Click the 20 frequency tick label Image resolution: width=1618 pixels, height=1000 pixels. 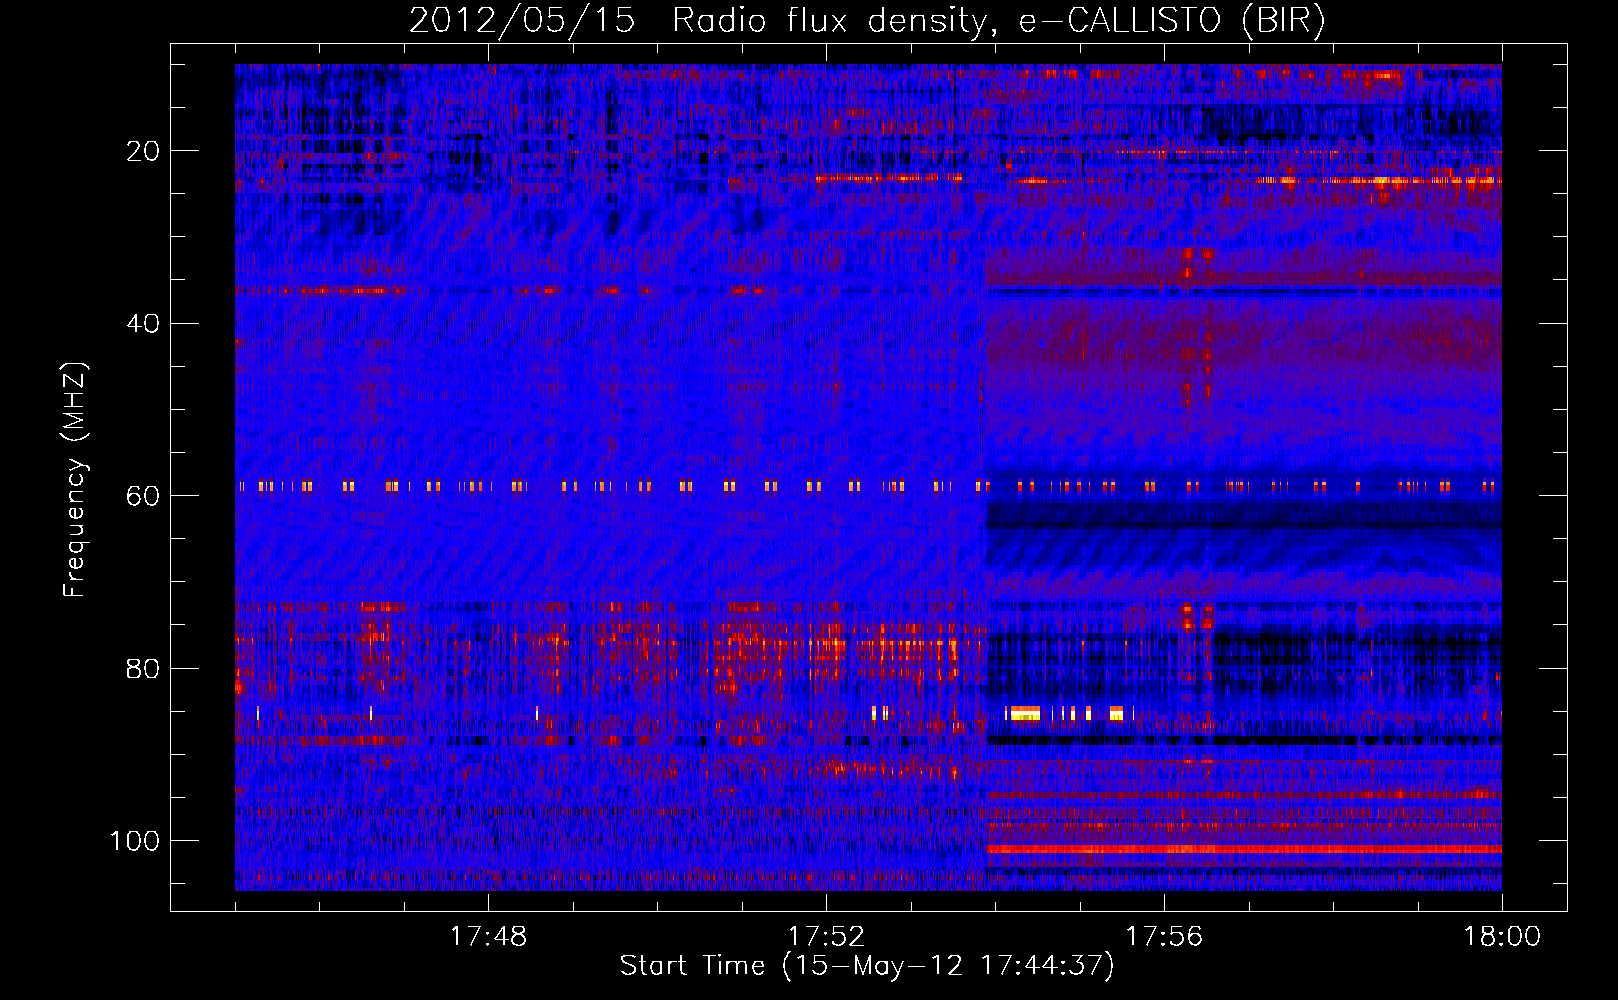pyautogui.click(x=143, y=151)
